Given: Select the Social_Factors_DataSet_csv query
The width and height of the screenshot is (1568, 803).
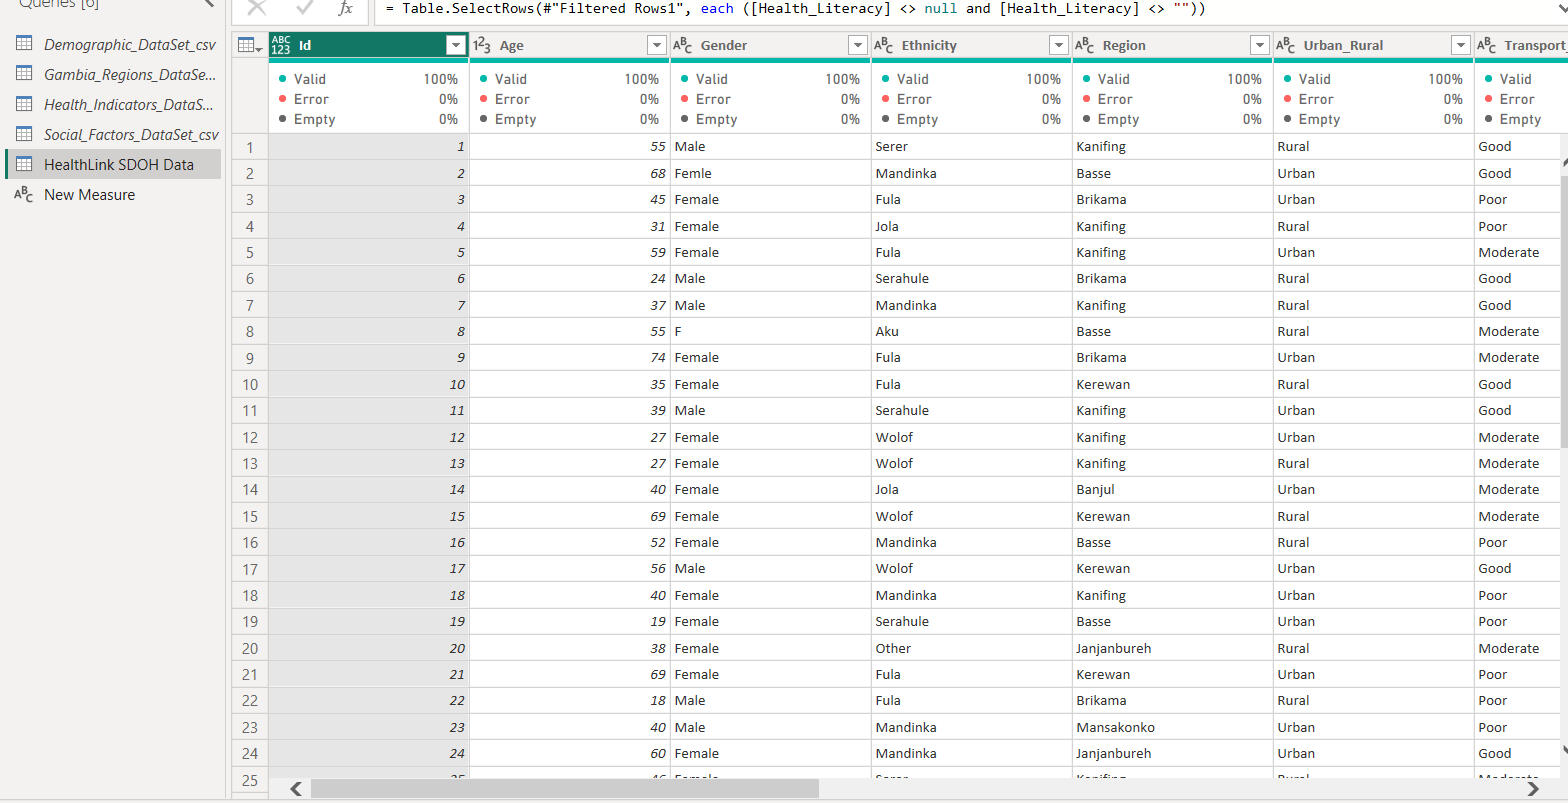Looking at the screenshot, I should click(131, 134).
